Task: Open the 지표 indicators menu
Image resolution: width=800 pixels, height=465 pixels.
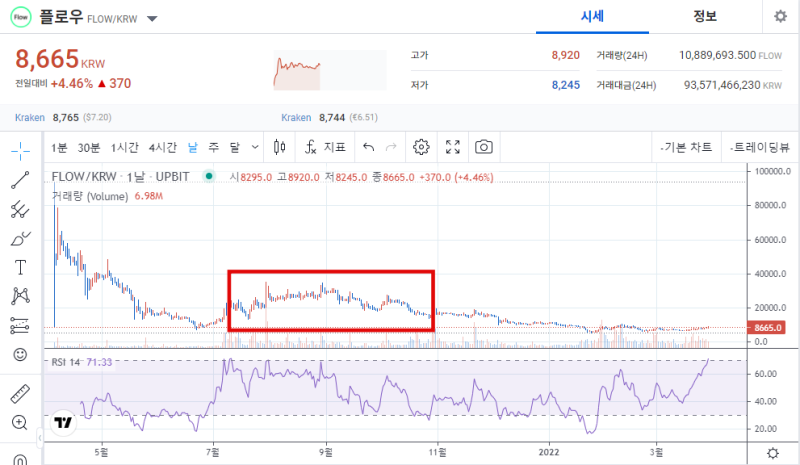Action: click(325, 148)
